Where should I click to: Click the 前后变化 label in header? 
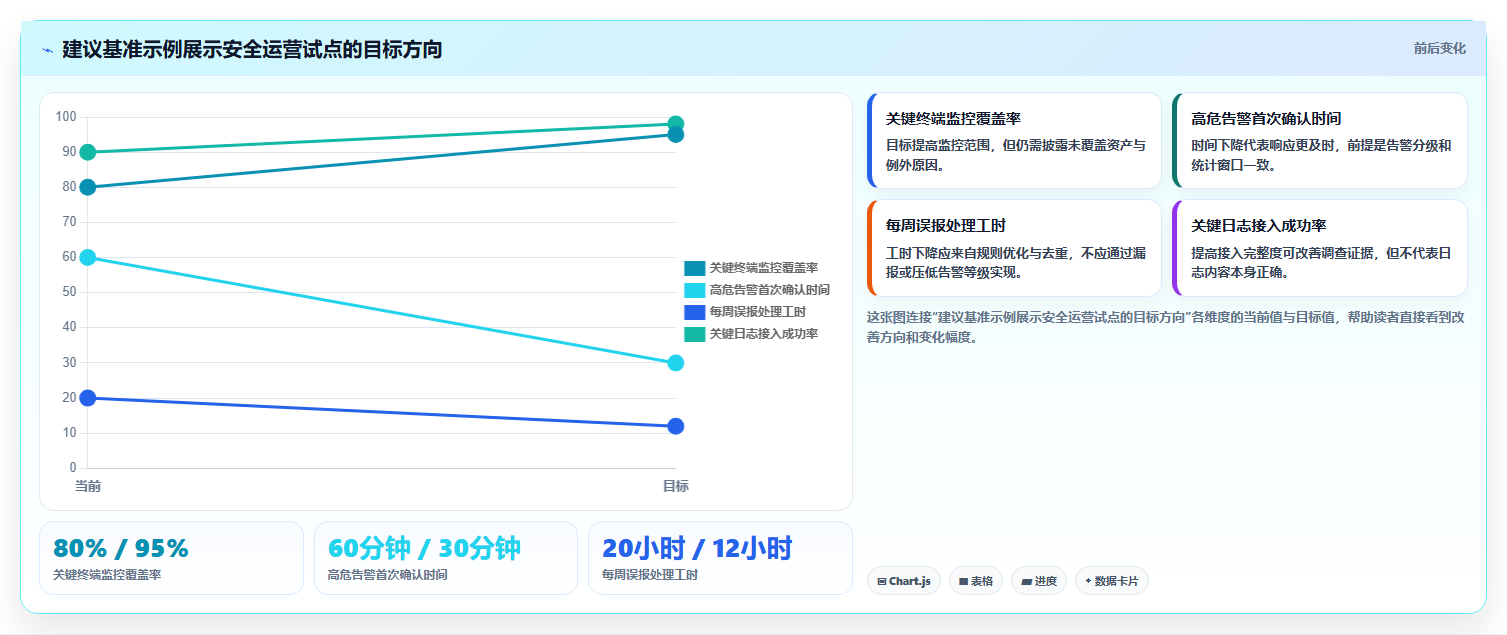[1440, 48]
